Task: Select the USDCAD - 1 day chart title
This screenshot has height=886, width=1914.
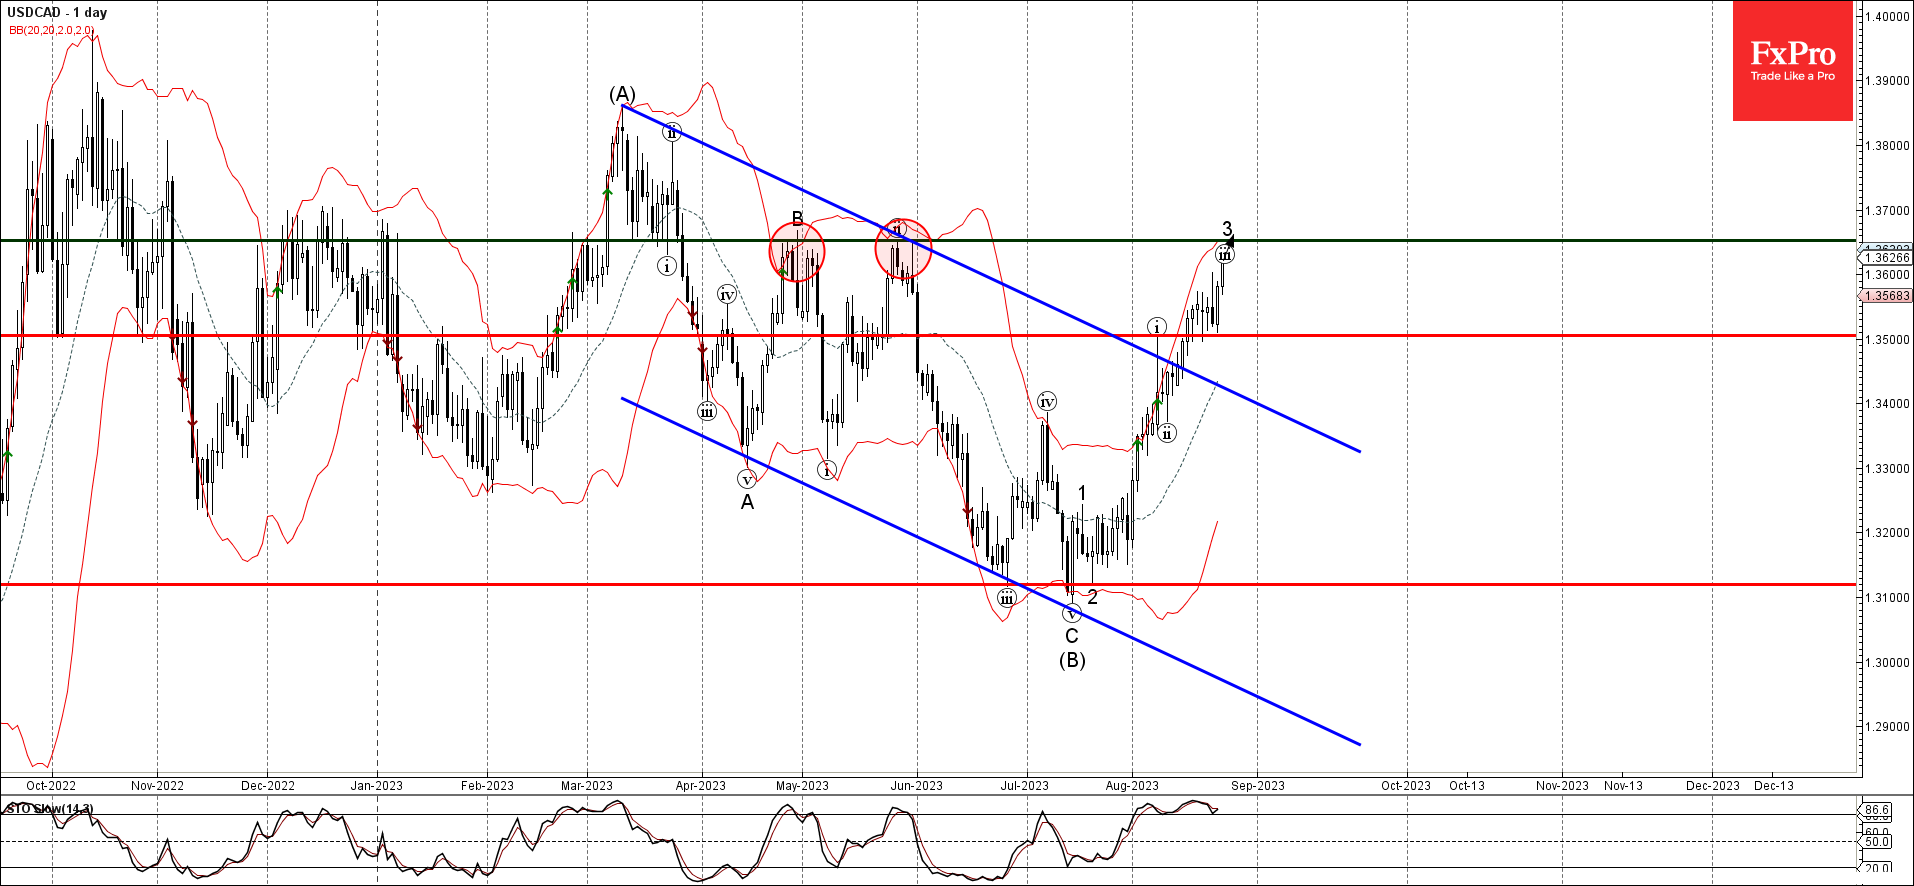Action: click(x=57, y=12)
